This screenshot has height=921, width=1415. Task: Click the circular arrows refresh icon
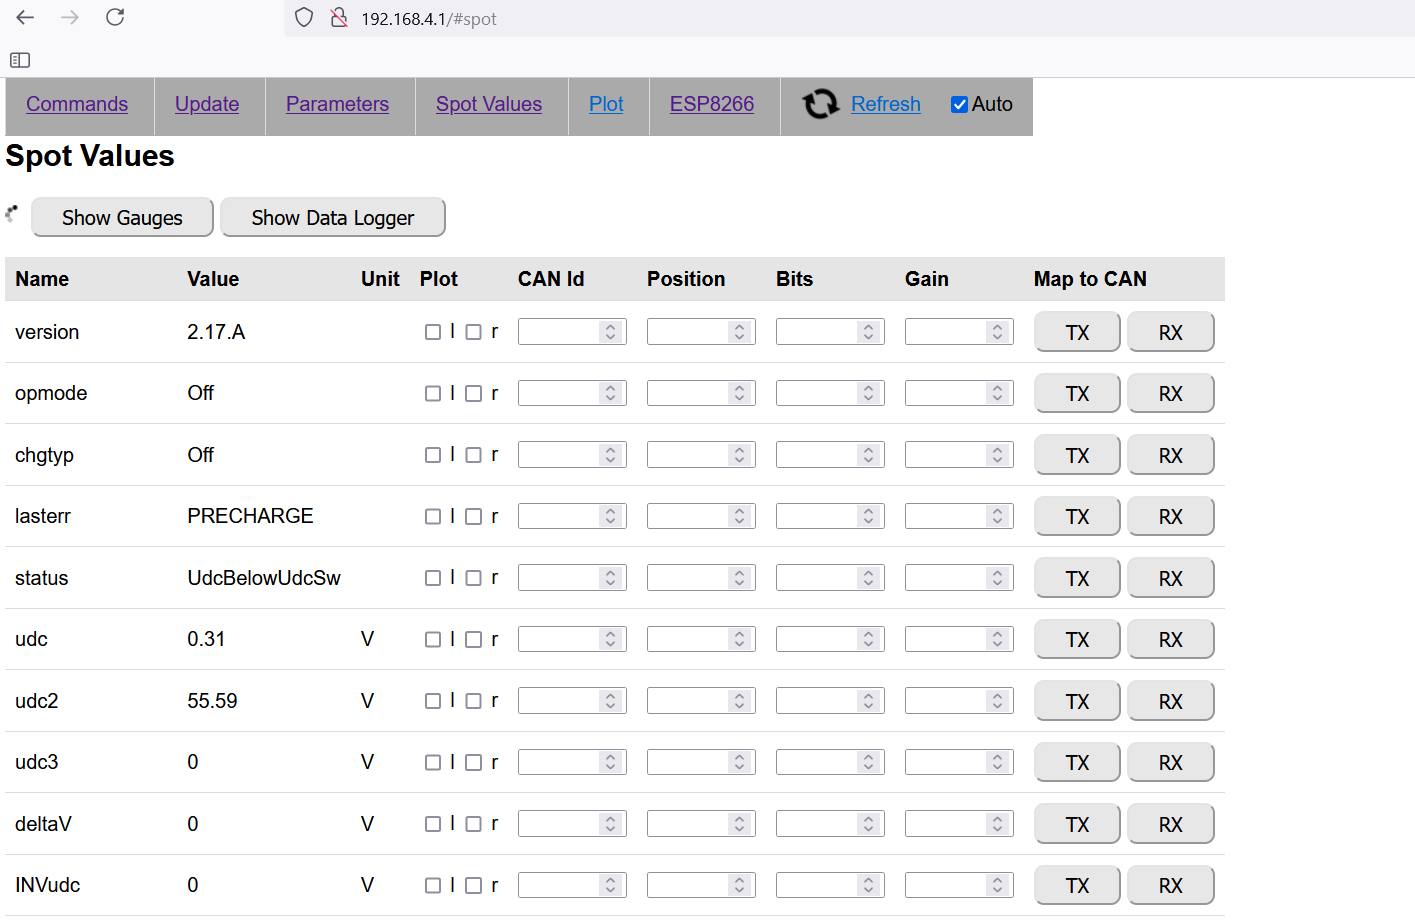[821, 104]
